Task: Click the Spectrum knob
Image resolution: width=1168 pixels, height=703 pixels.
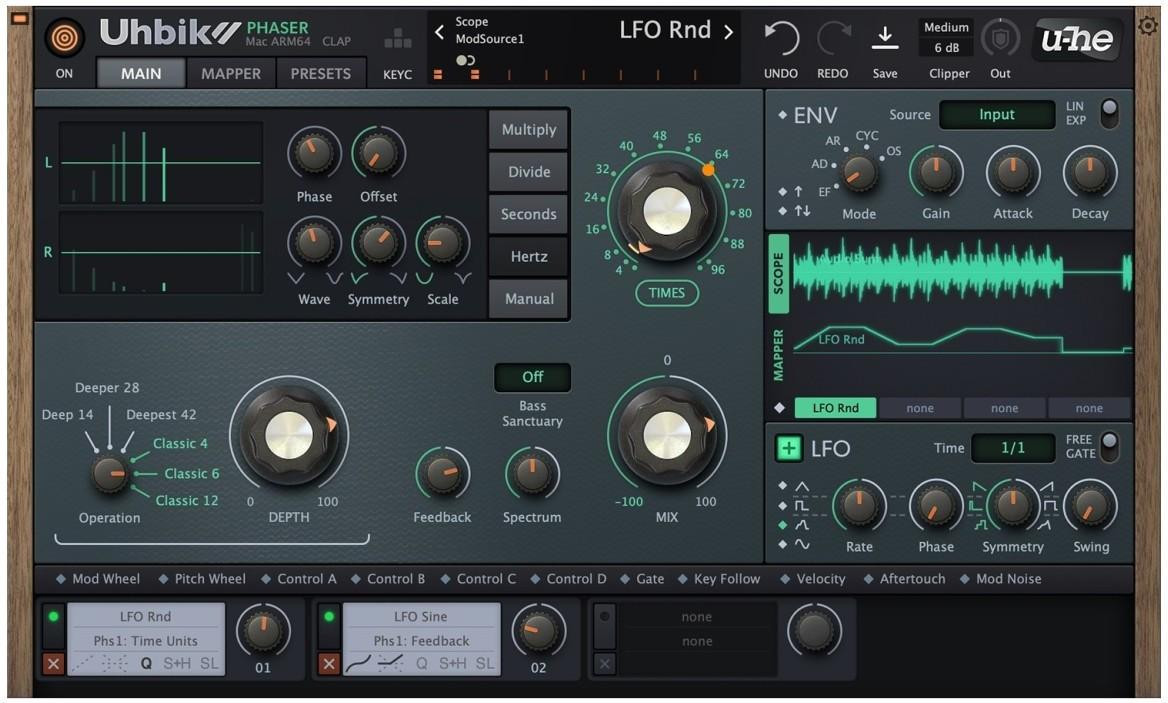Action: (x=532, y=474)
